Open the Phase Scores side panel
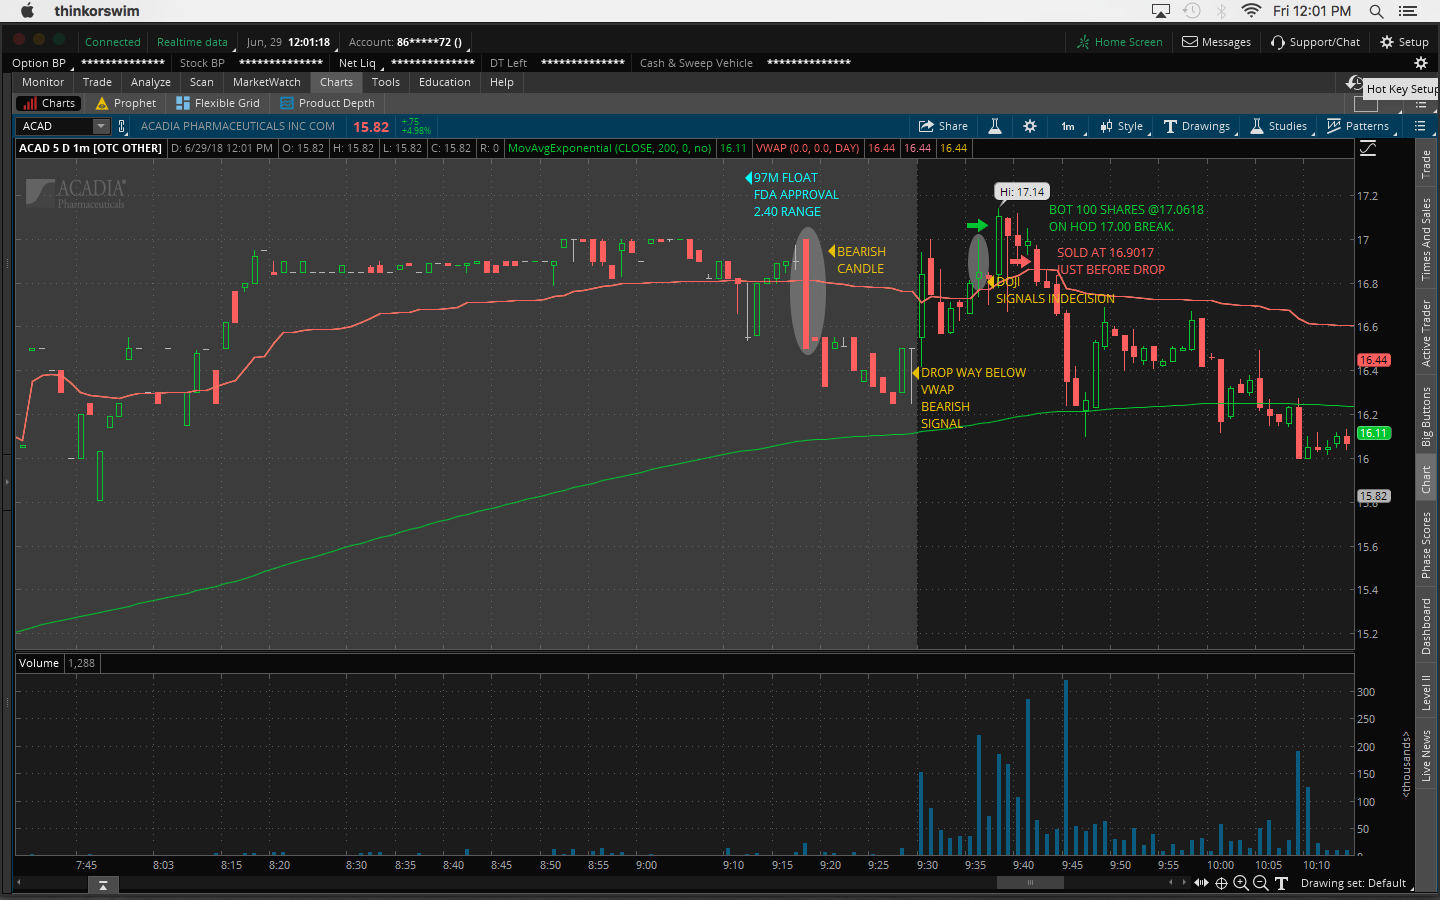The width and height of the screenshot is (1440, 900). [1426, 545]
